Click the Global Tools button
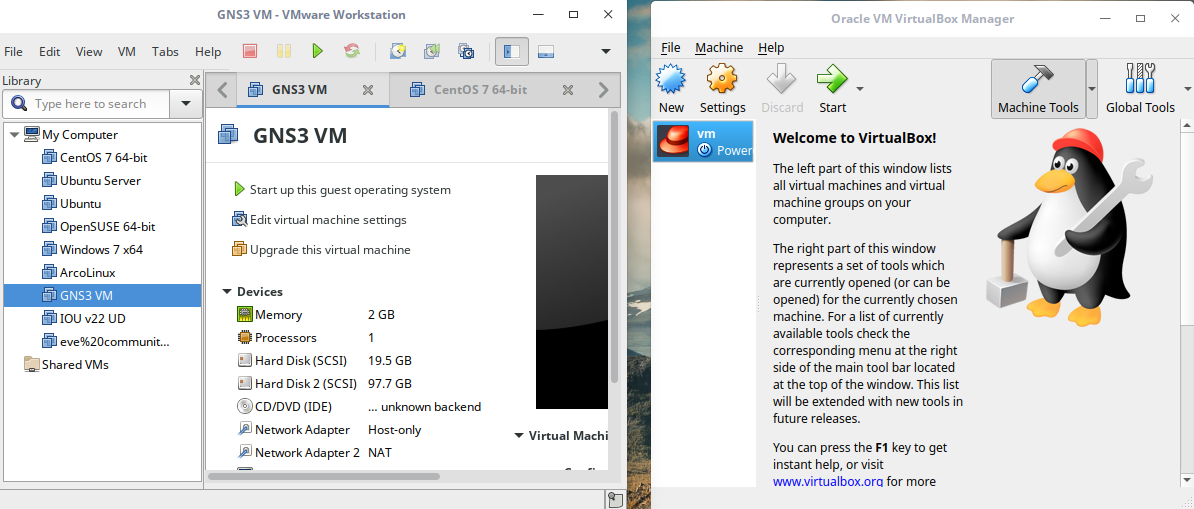Image resolution: width=1194 pixels, height=509 pixels. click(x=1140, y=89)
